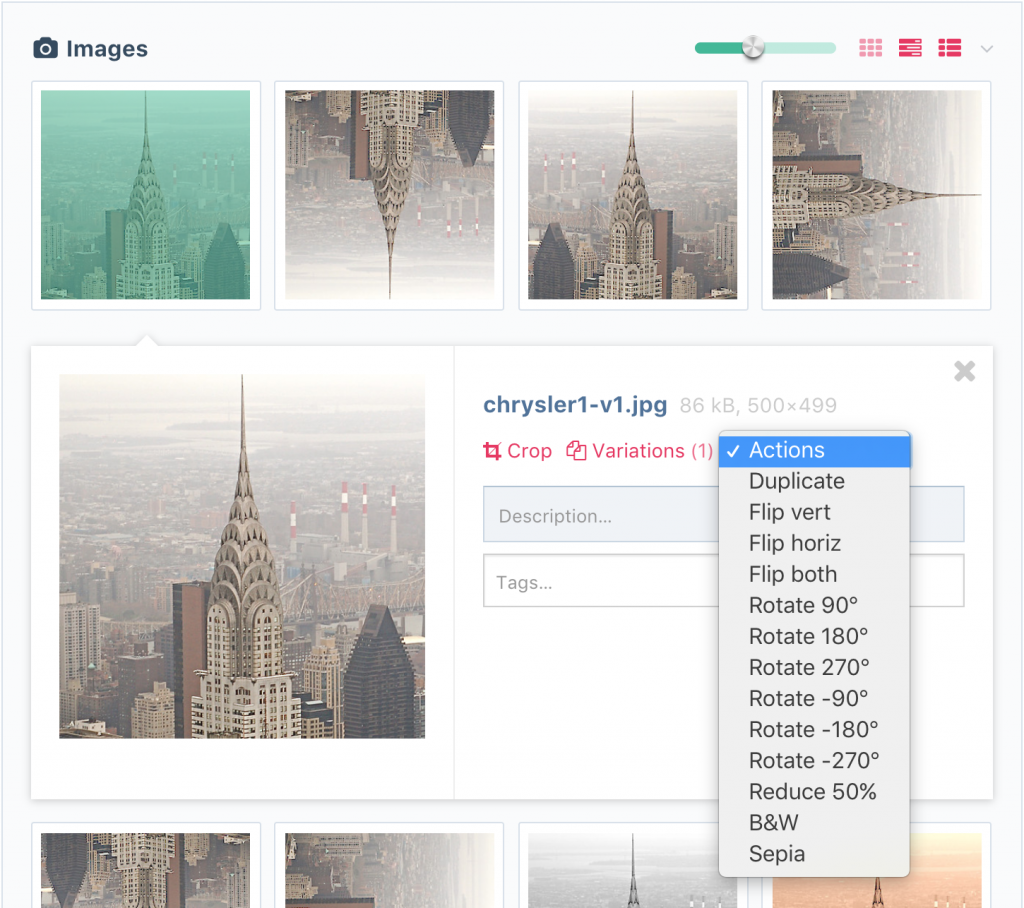Switch to list view layout
The height and width of the screenshot is (908, 1024).
pyautogui.click(x=950, y=48)
